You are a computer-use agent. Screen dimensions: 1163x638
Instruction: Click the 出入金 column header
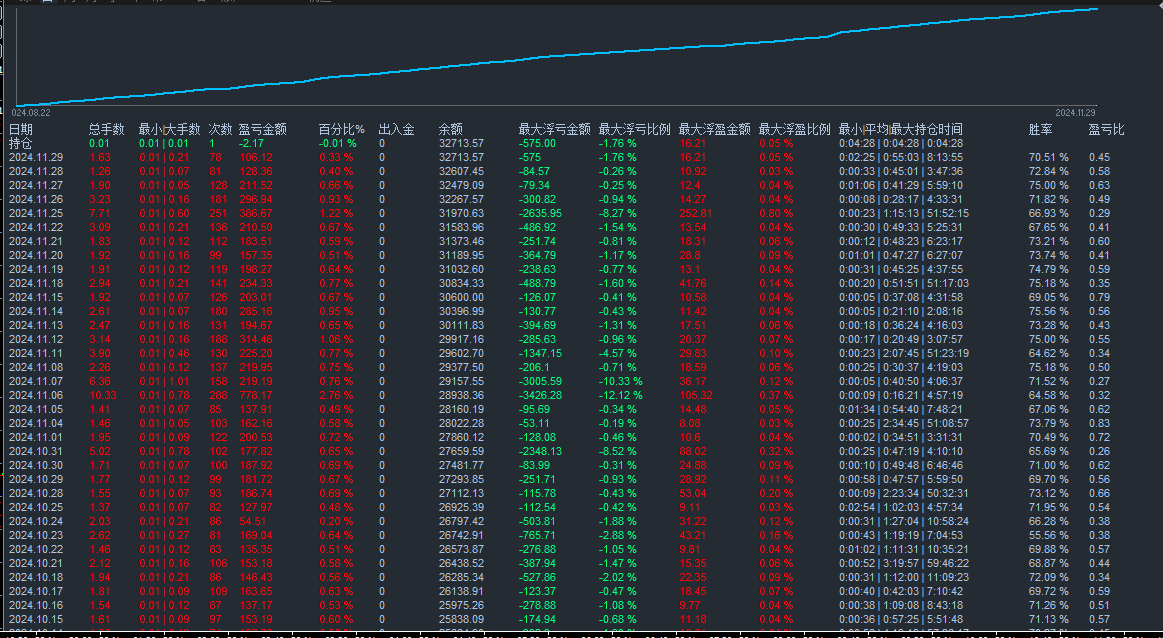397,129
